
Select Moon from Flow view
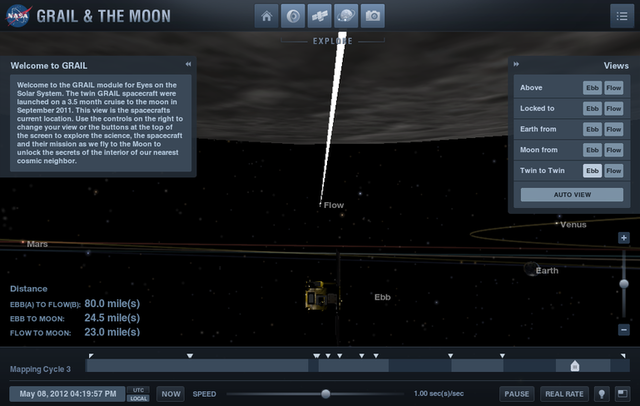pos(613,150)
